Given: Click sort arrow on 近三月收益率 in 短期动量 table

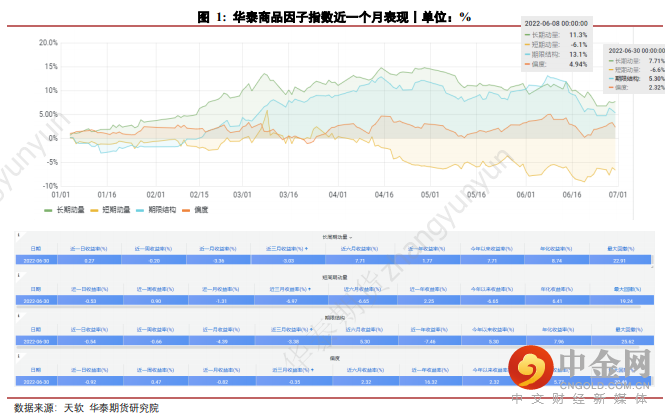Looking at the screenshot, I should pyautogui.click(x=310, y=289).
